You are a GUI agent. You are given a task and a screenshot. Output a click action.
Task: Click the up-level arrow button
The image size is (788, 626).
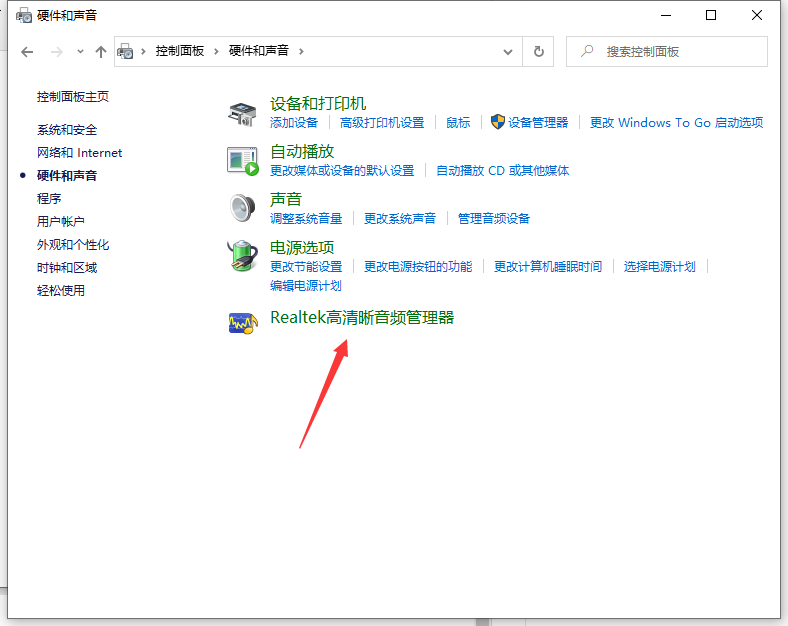100,51
